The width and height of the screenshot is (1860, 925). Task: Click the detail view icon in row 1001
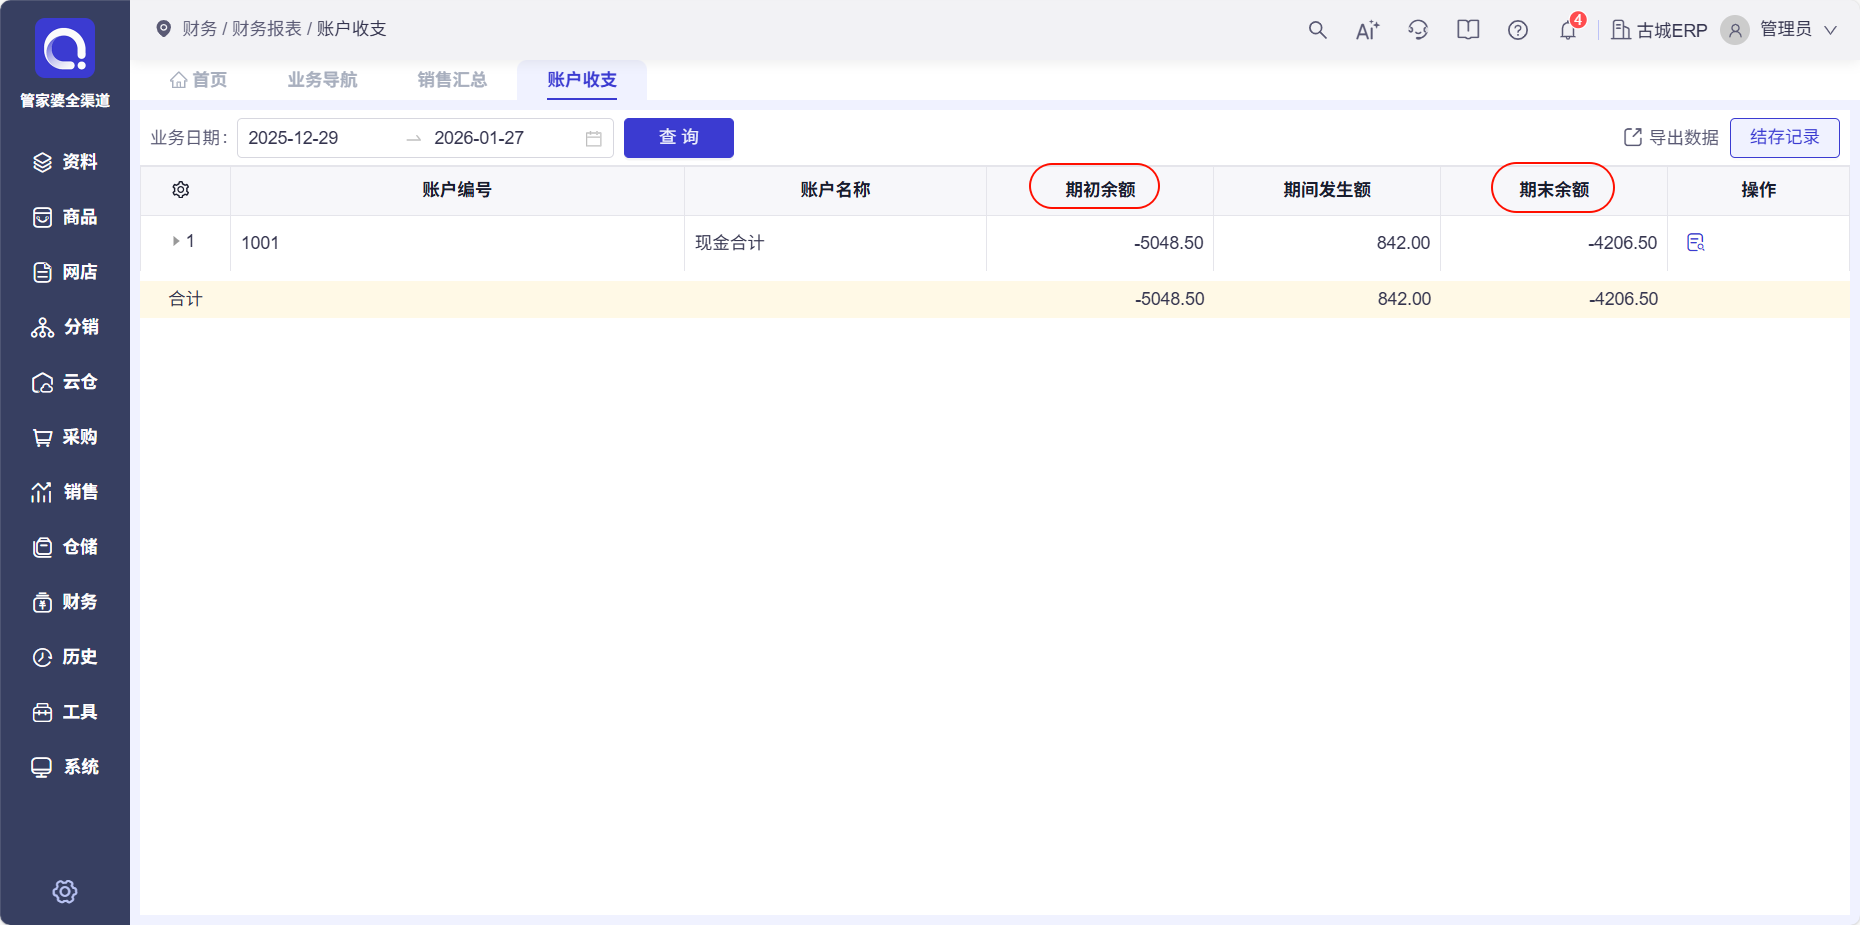[1695, 242]
